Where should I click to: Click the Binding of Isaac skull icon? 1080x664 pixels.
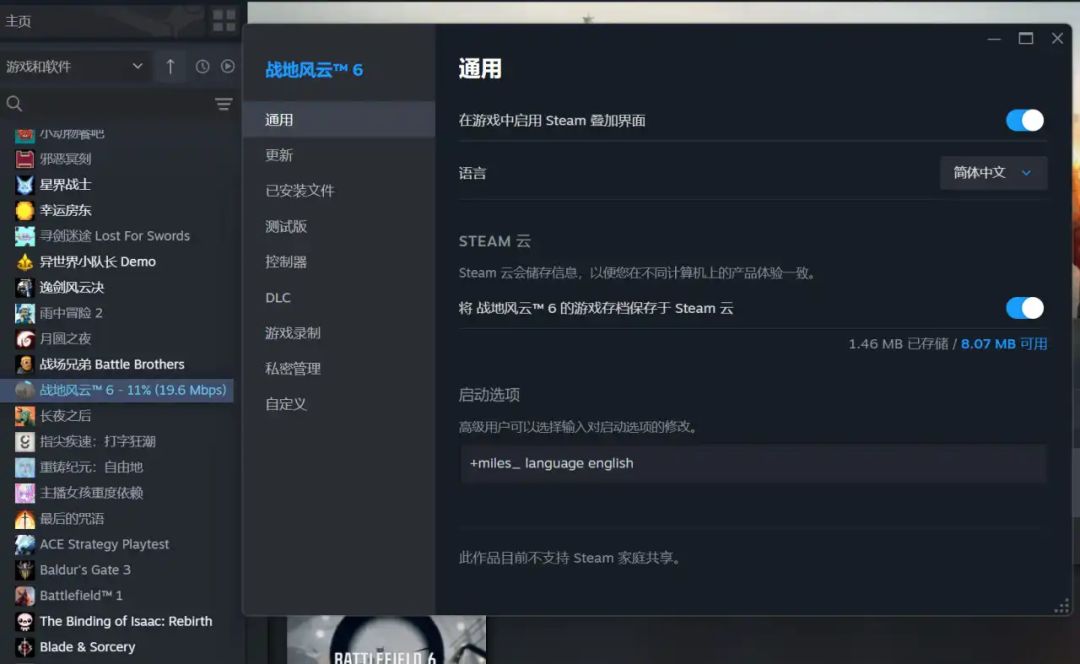(25, 621)
